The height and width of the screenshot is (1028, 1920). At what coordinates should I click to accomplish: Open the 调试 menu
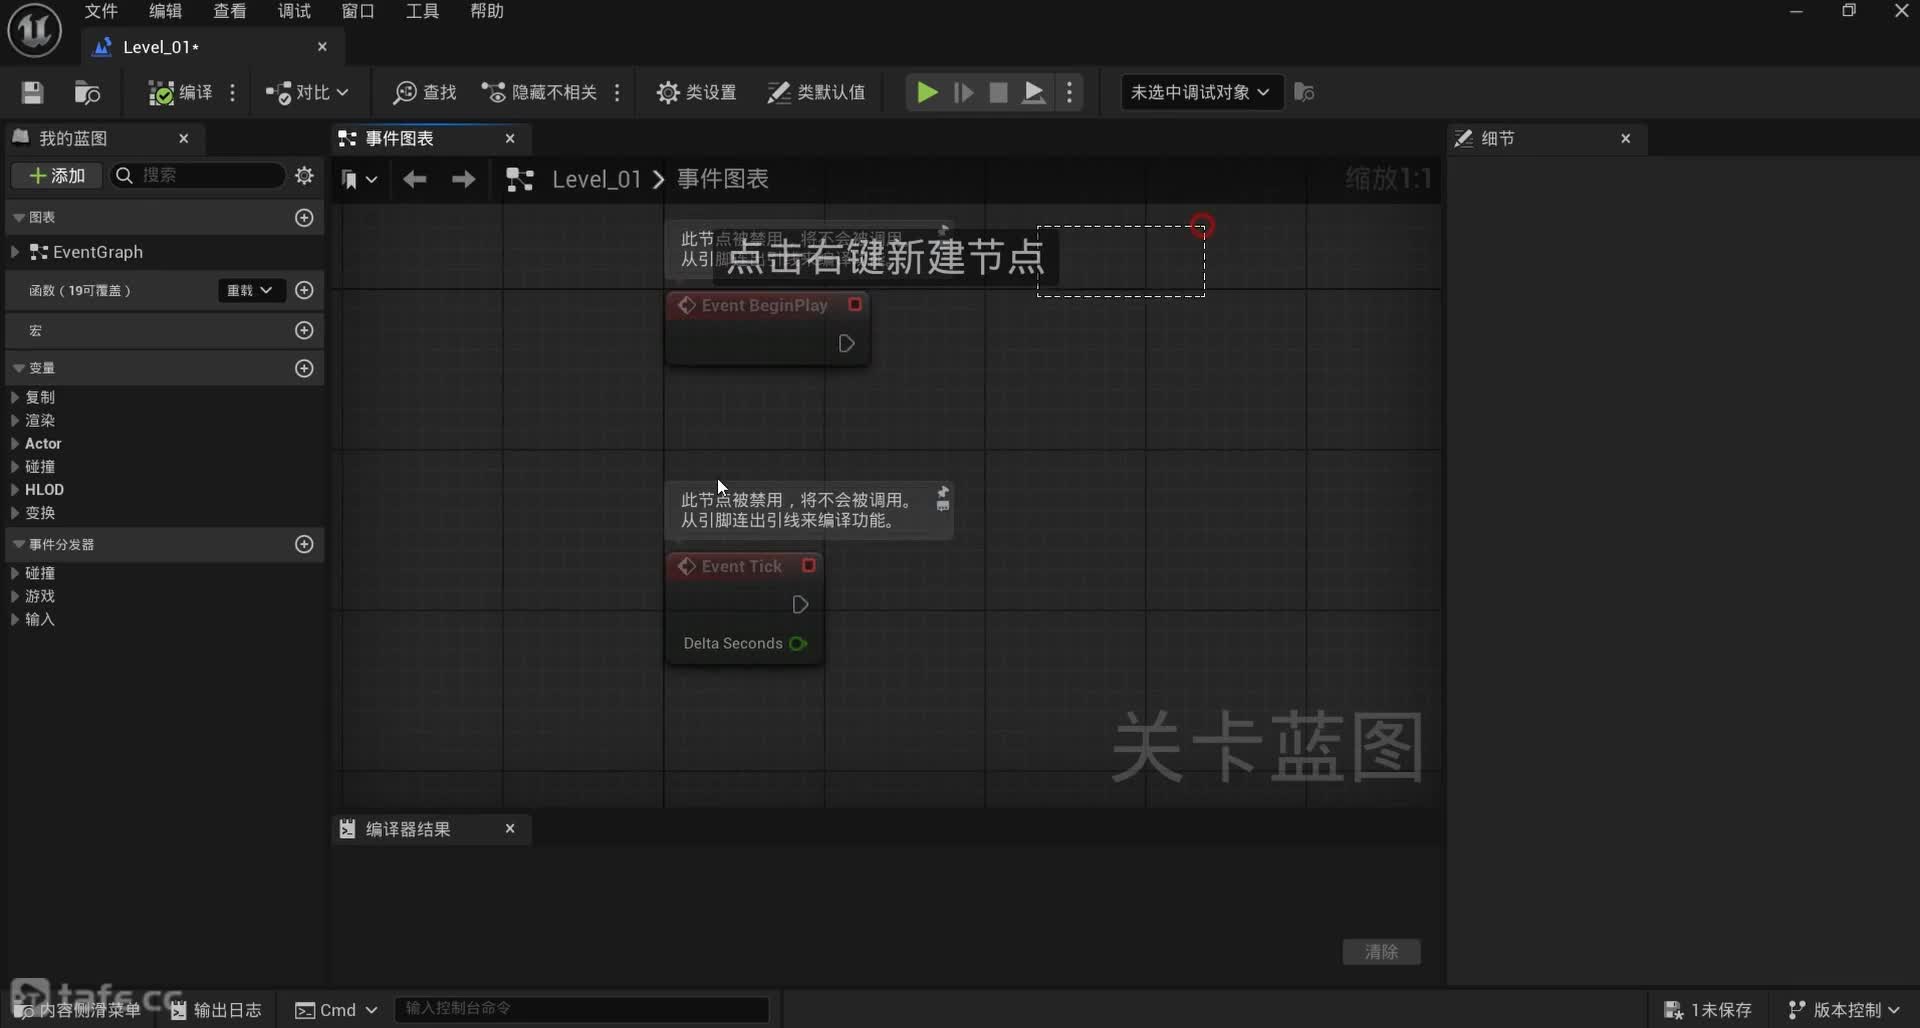pos(293,11)
